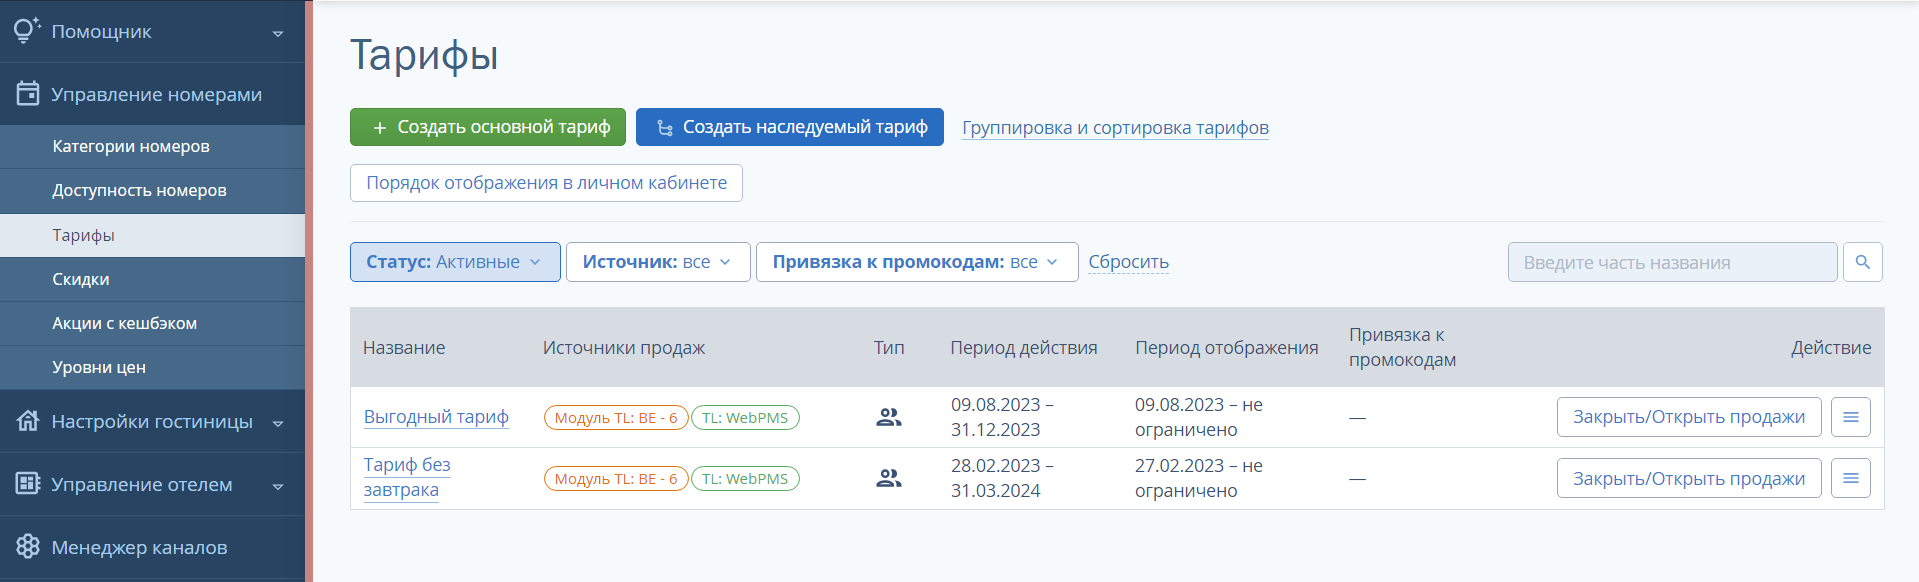This screenshot has width=1919, height=582.
Task: Expand the Управление отелем section arrow
Action: [278, 486]
